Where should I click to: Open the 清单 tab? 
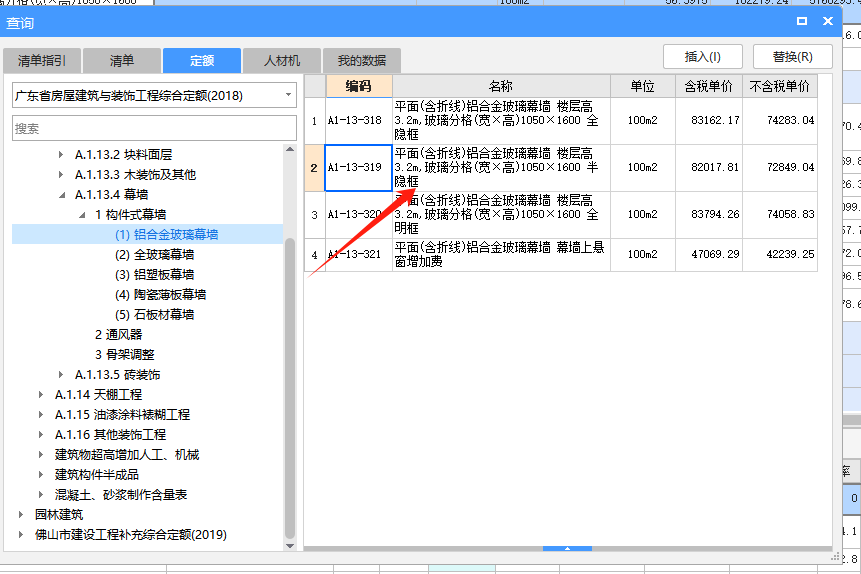(x=122, y=60)
